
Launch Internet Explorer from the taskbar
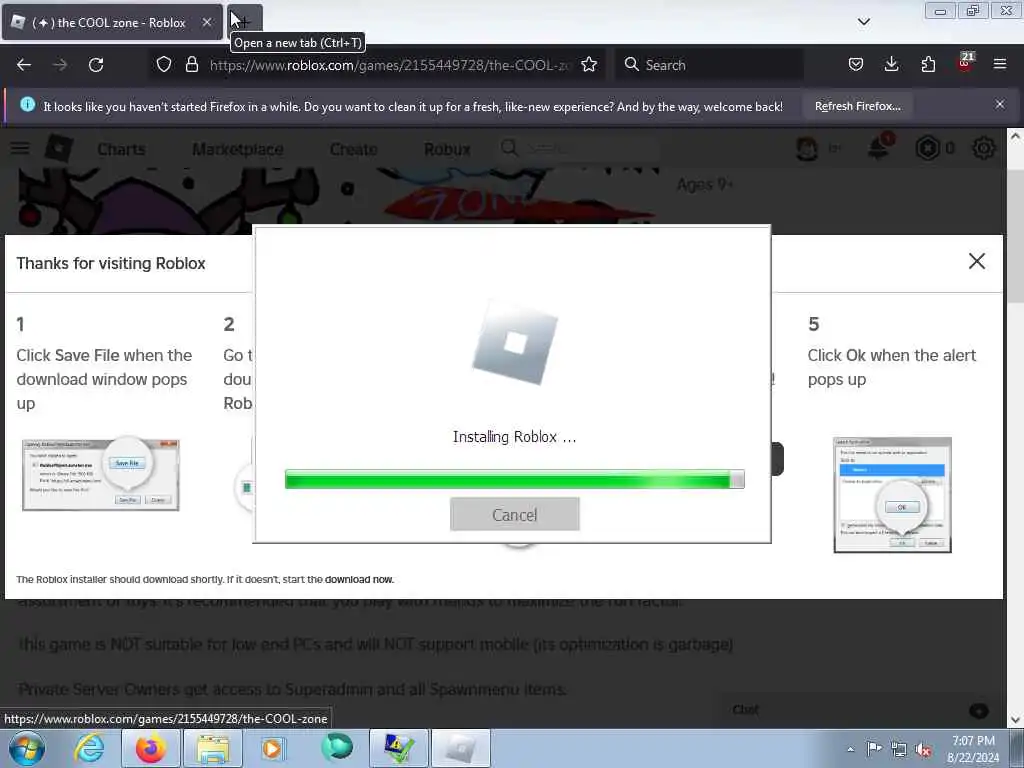click(x=88, y=748)
